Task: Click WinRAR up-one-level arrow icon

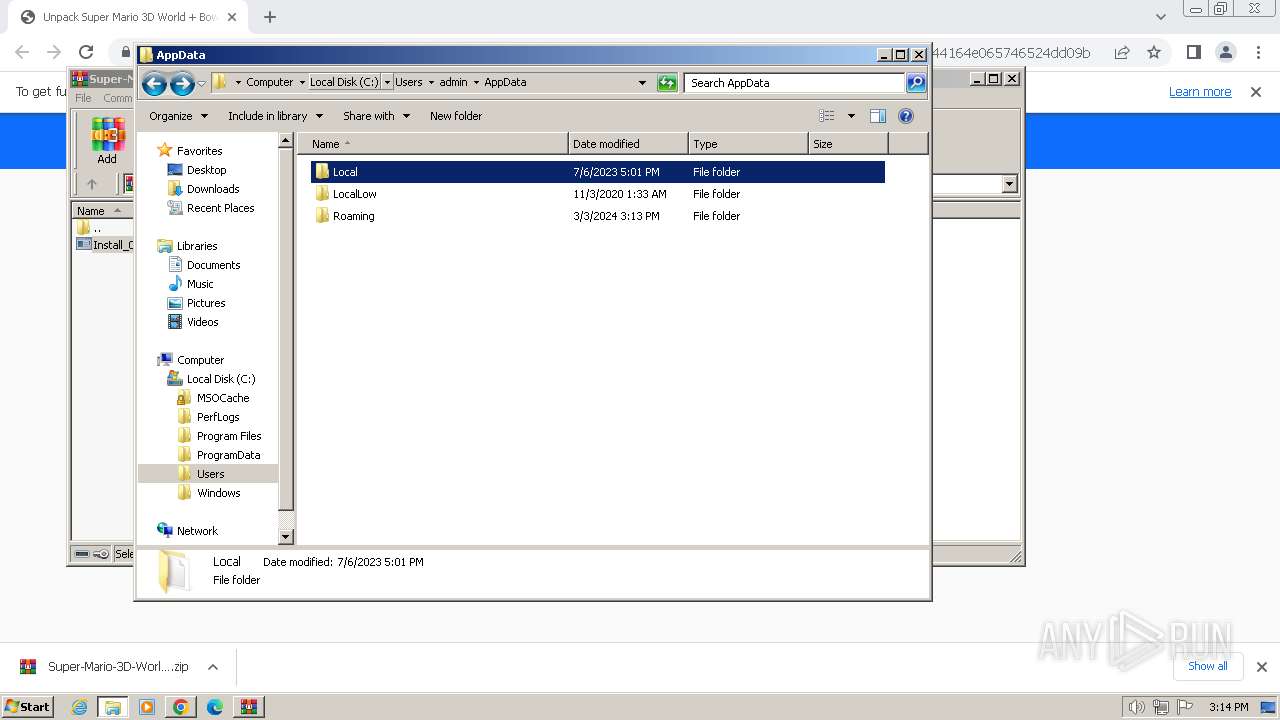Action: [92, 184]
